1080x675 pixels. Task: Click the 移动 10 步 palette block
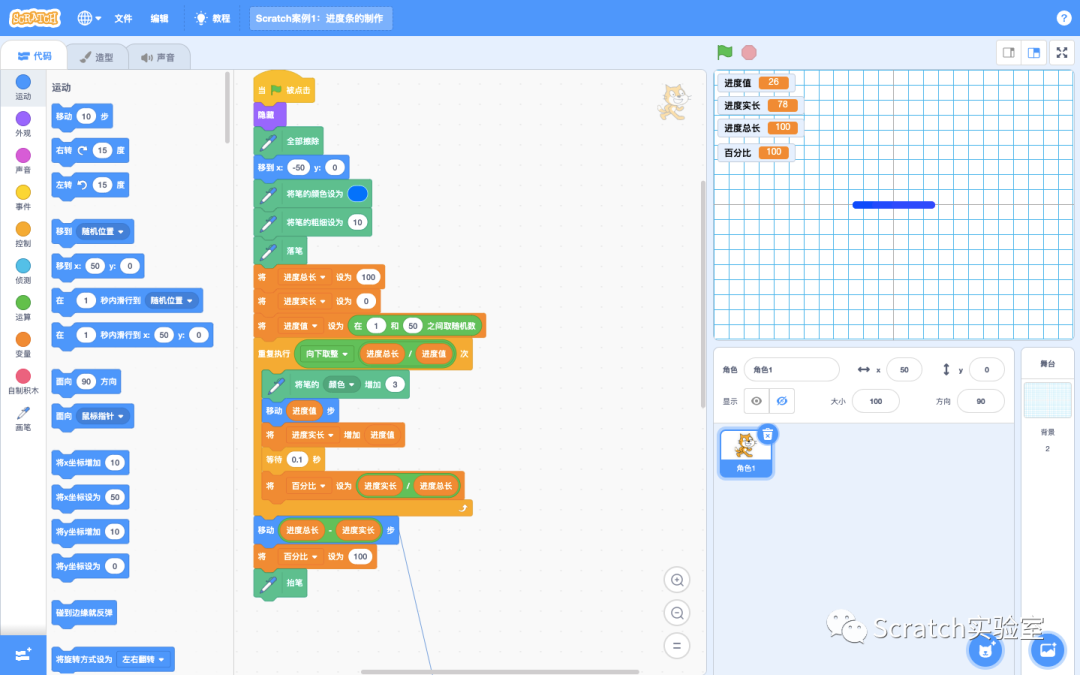tap(82, 116)
